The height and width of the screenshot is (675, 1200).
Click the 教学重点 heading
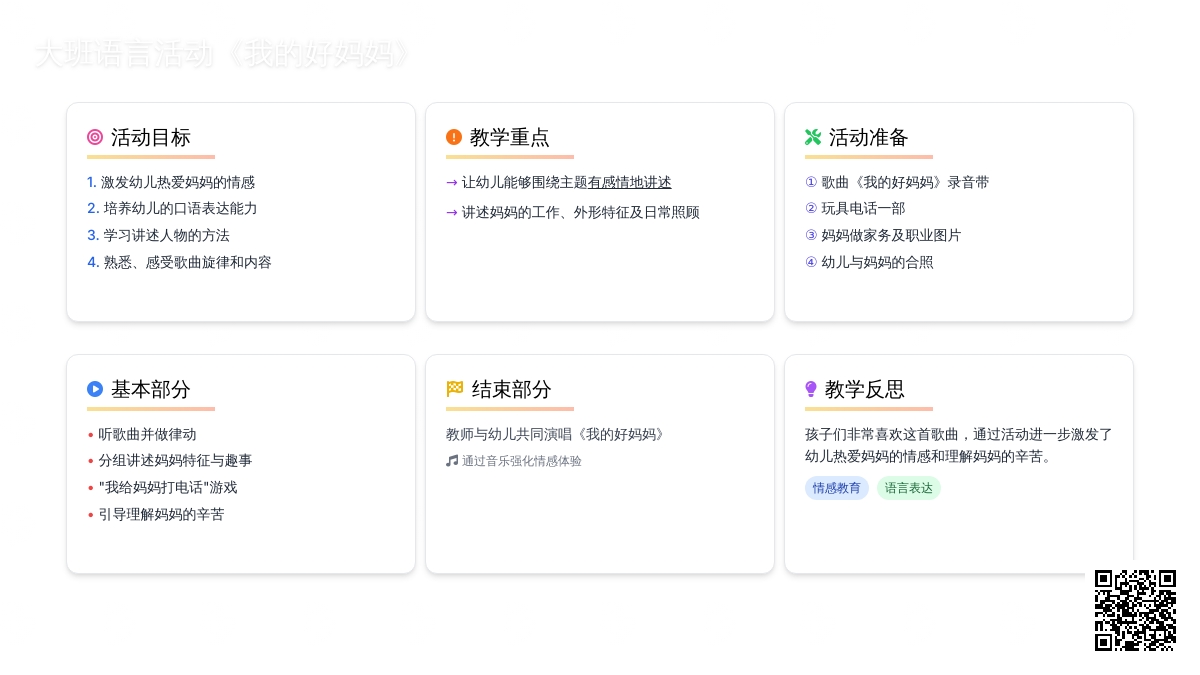510,137
